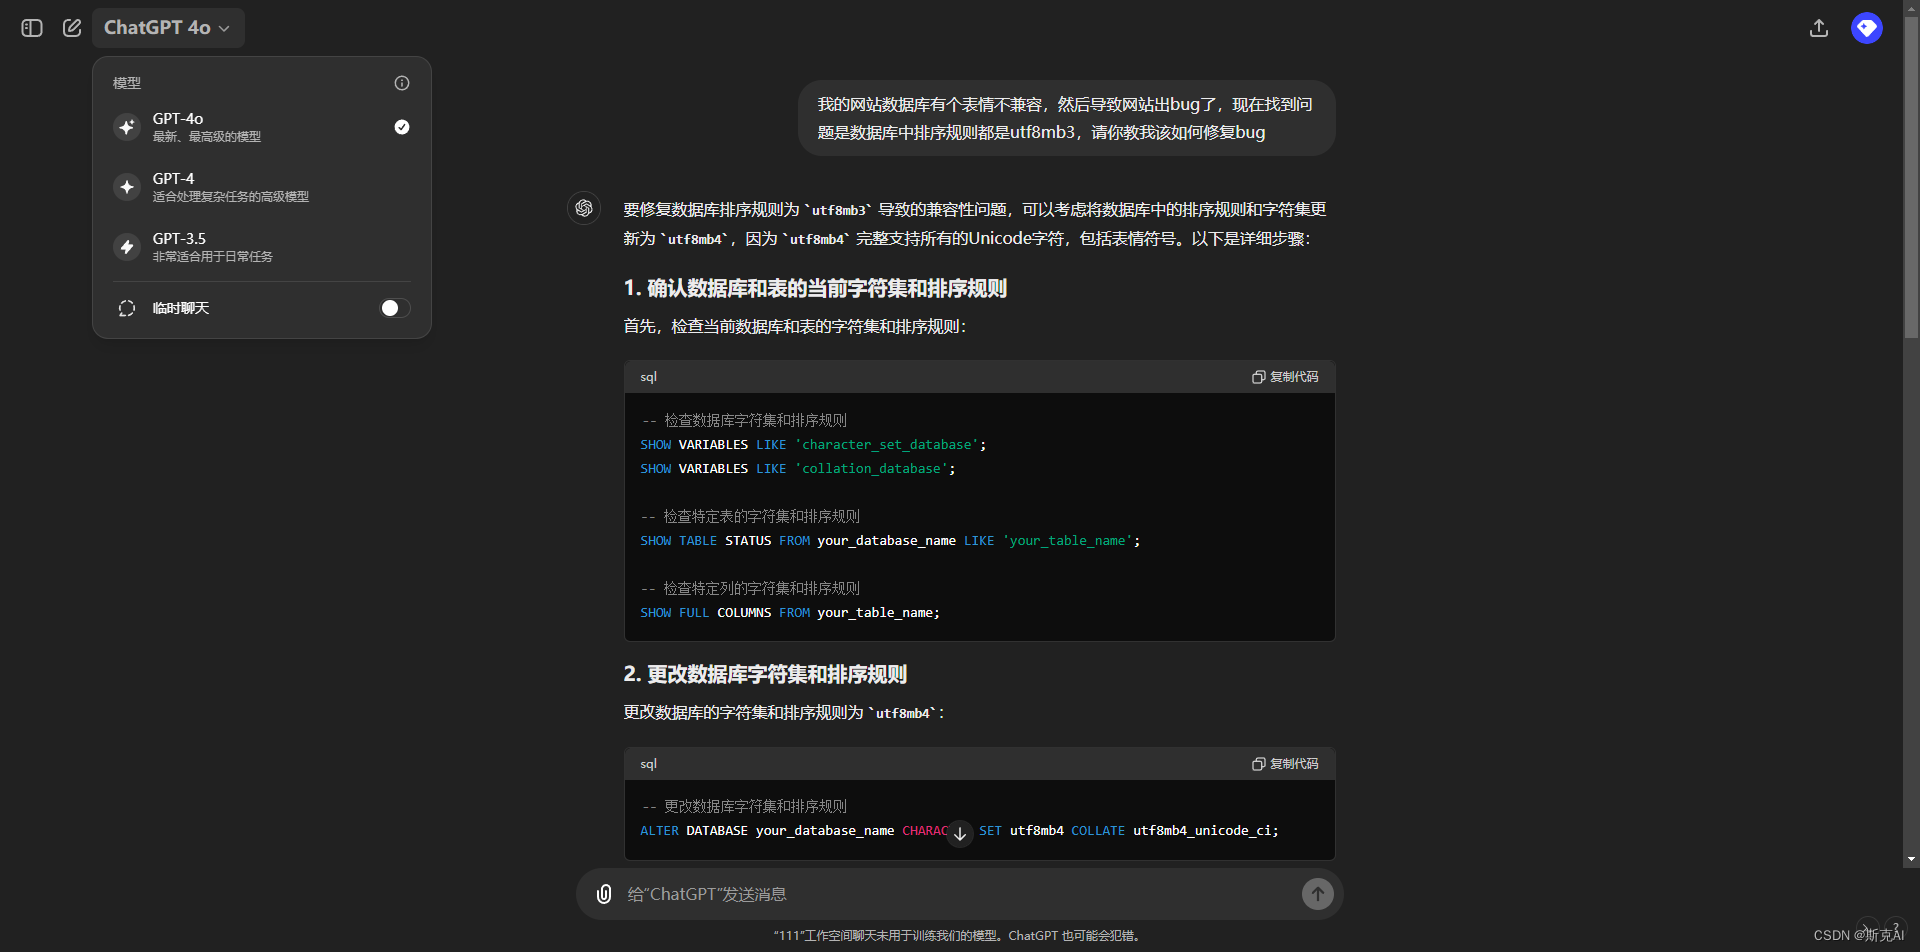Click the ChatGPT assistant logo avatar
Screen dimensions: 1920x952
point(584,208)
